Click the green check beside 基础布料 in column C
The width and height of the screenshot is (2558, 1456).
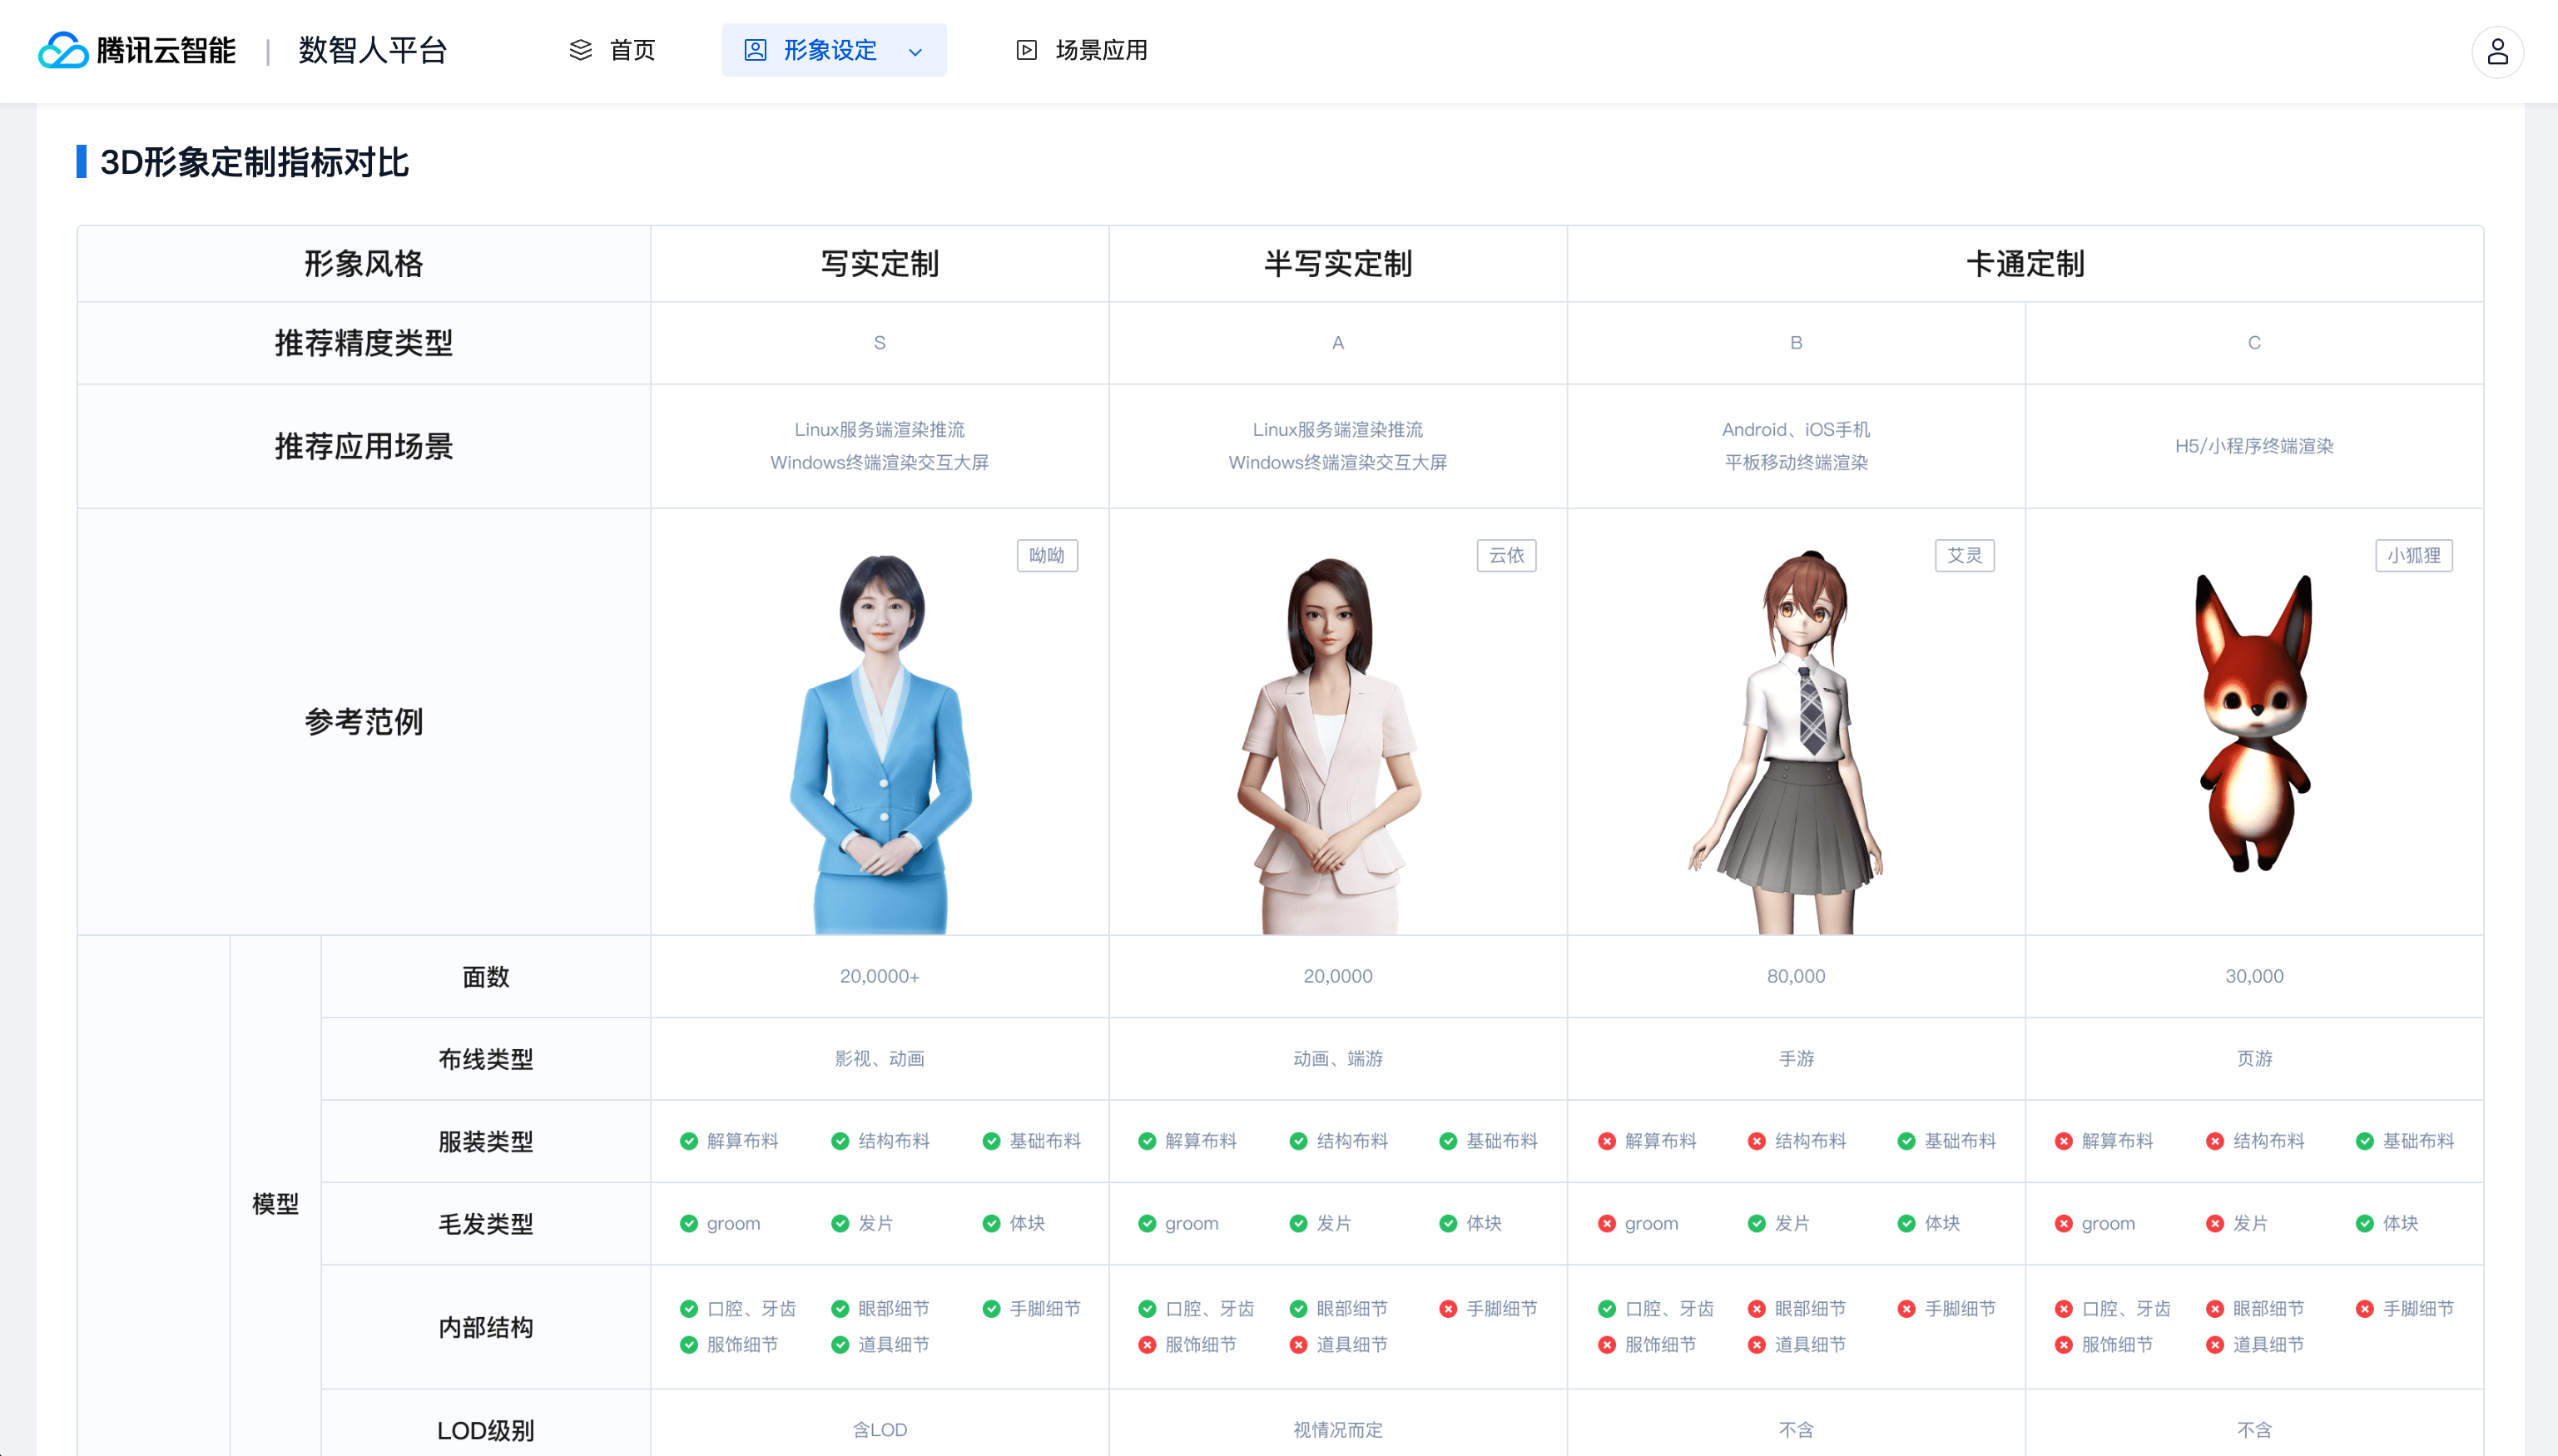pyautogui.click(x=2364, y=1141)
